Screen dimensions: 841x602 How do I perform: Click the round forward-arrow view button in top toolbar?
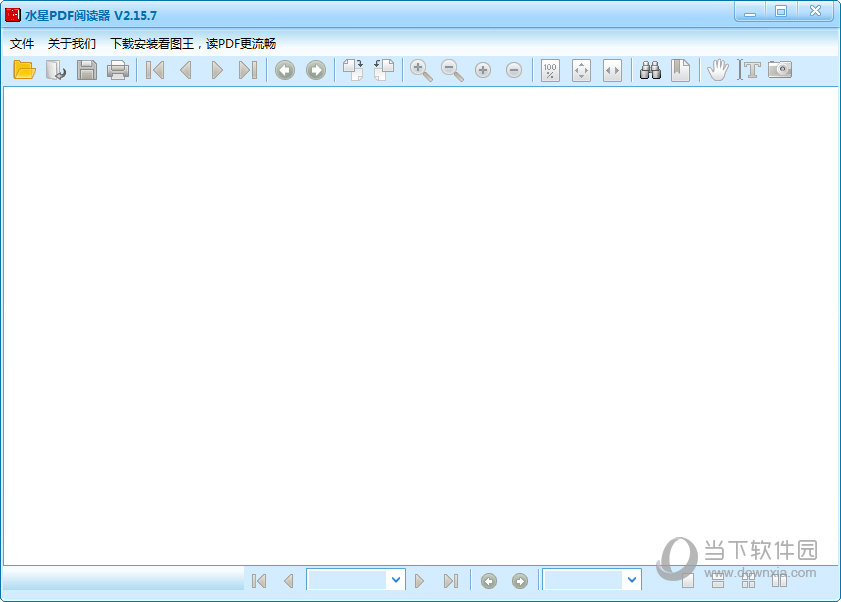click(x=316, y=70)
